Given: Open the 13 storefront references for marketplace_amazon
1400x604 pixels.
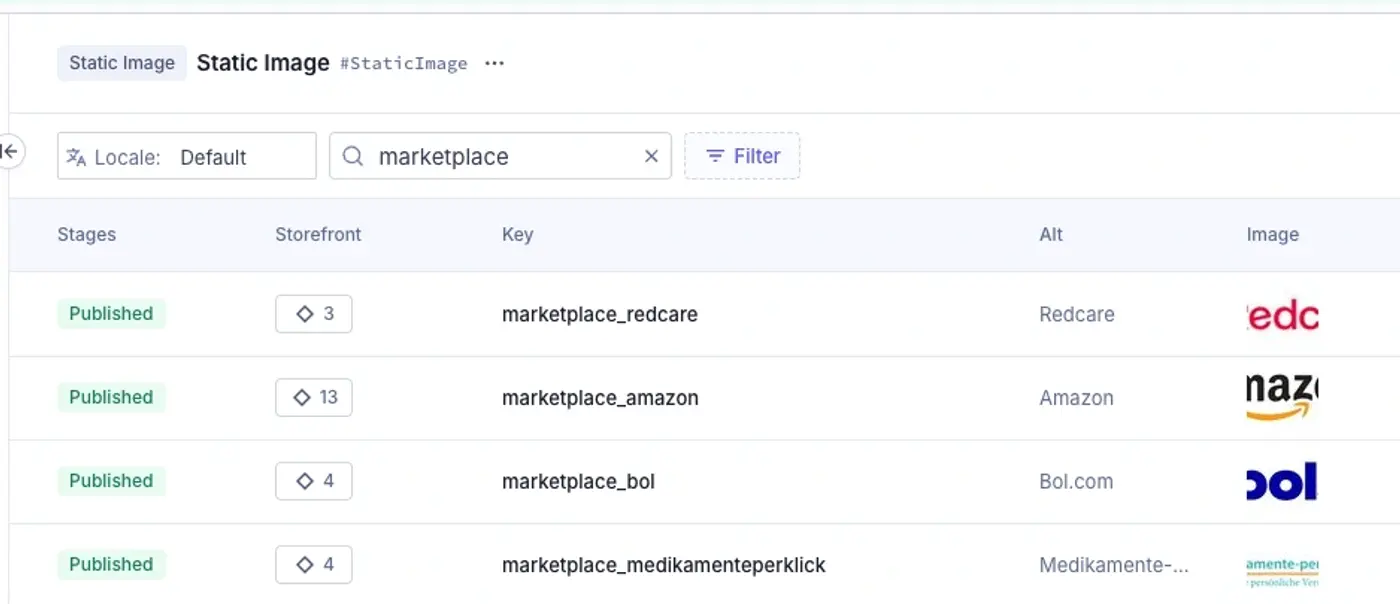Looking at the screenshot, I should point(314,397).
